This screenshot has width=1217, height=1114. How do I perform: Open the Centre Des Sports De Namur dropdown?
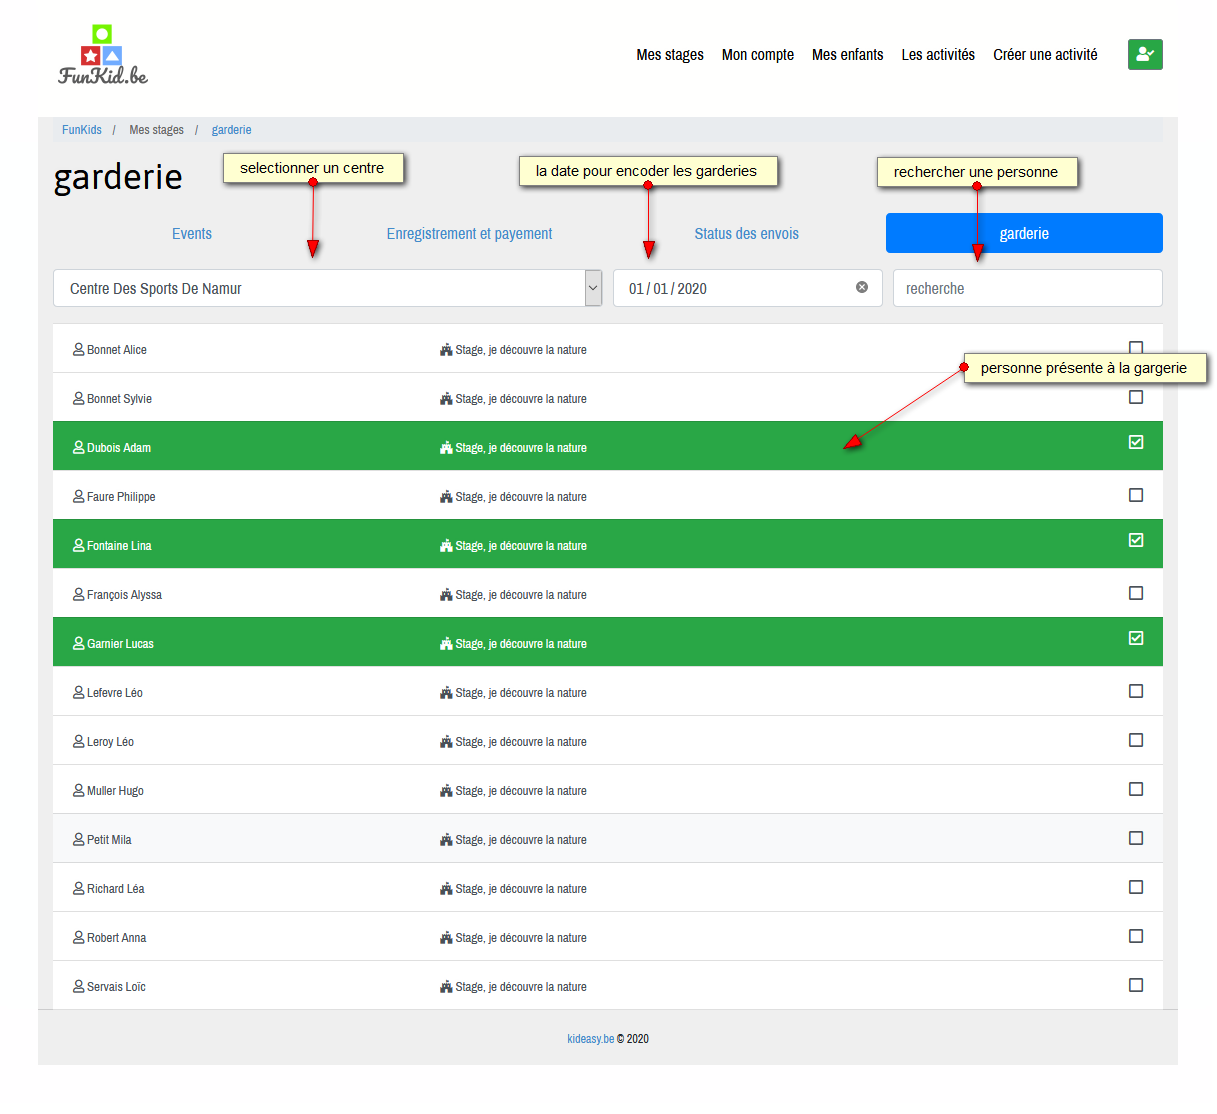pos(318,288)
